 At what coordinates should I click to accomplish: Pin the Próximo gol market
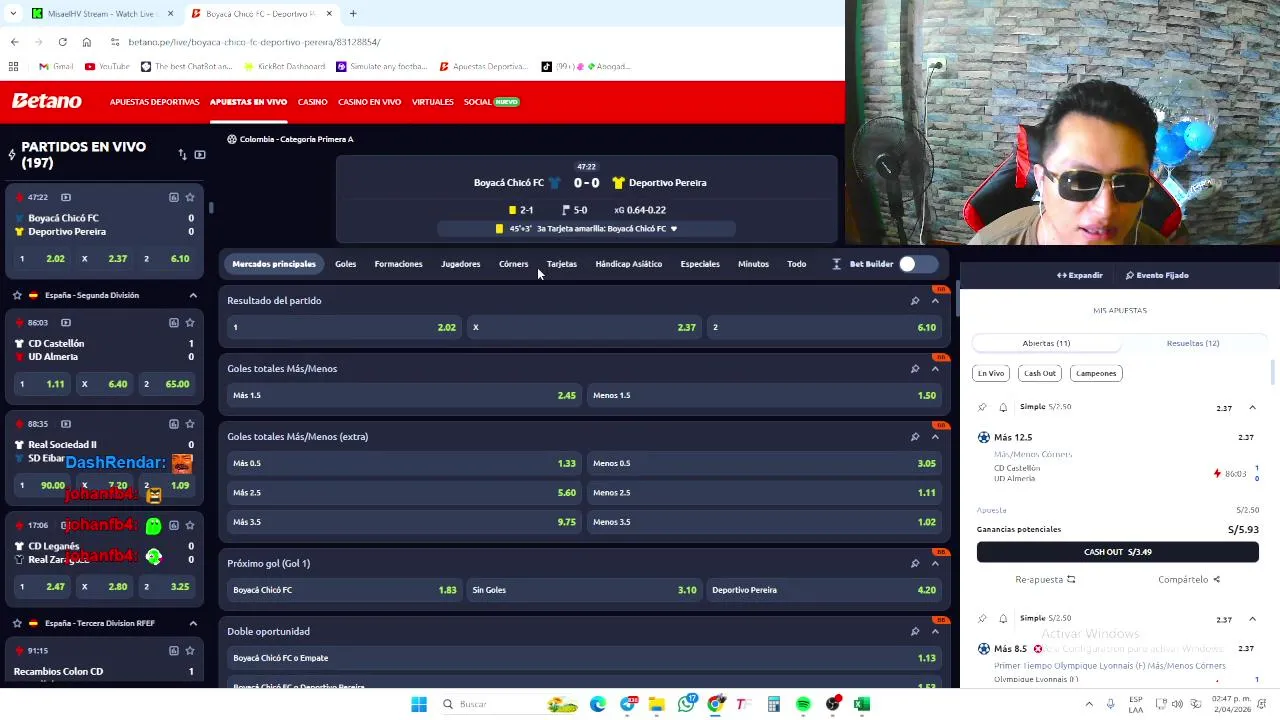point(915,563)
